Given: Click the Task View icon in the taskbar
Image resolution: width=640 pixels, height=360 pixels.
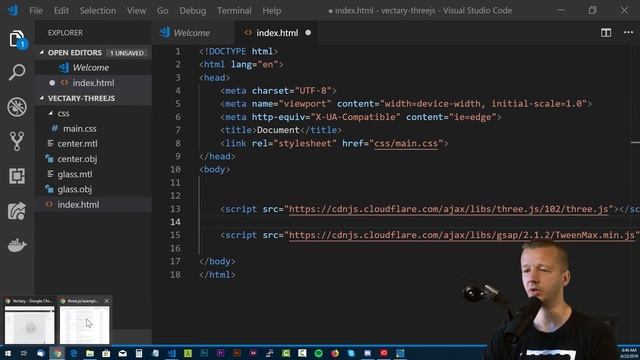Looking at the screenshot, I should [24, 353].
